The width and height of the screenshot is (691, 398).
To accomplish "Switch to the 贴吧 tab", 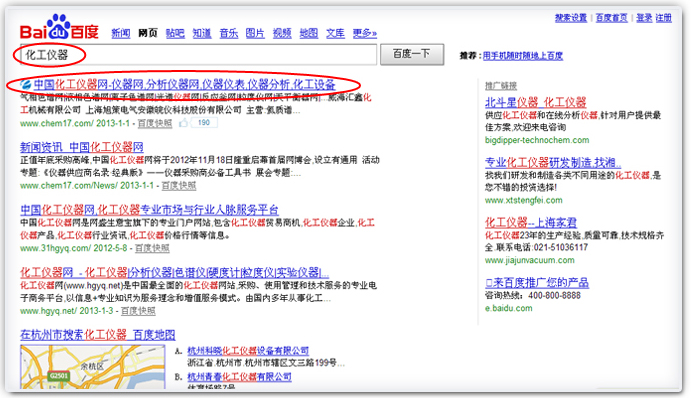I will [175, 33].
